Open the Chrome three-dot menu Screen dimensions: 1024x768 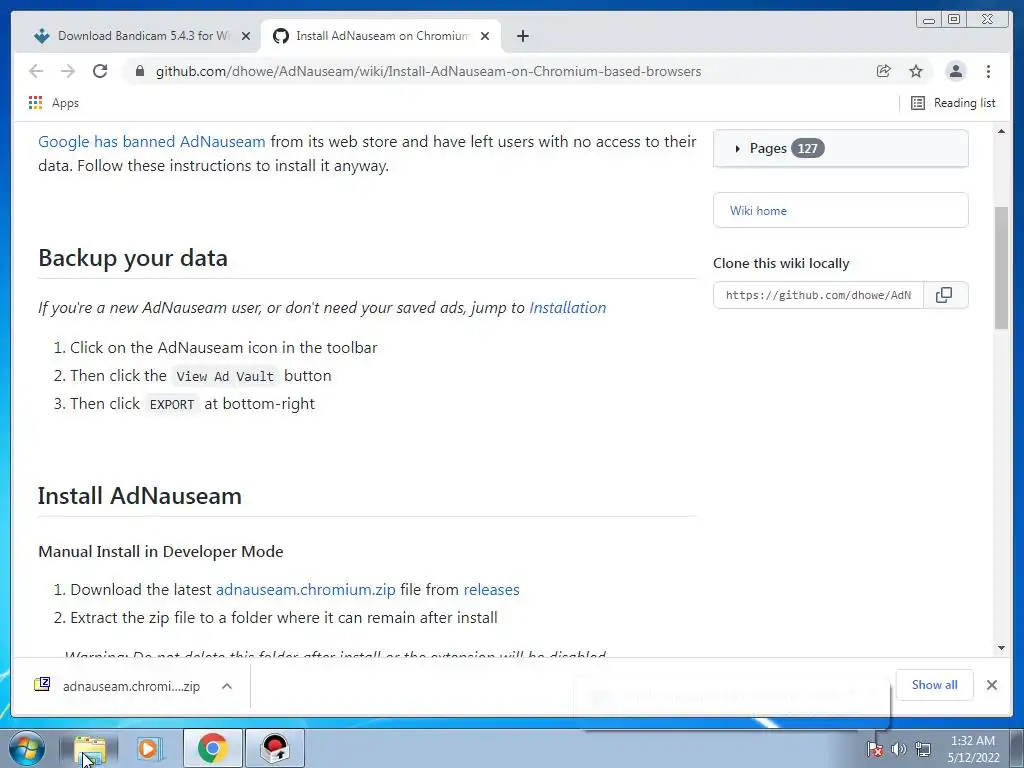988,71
